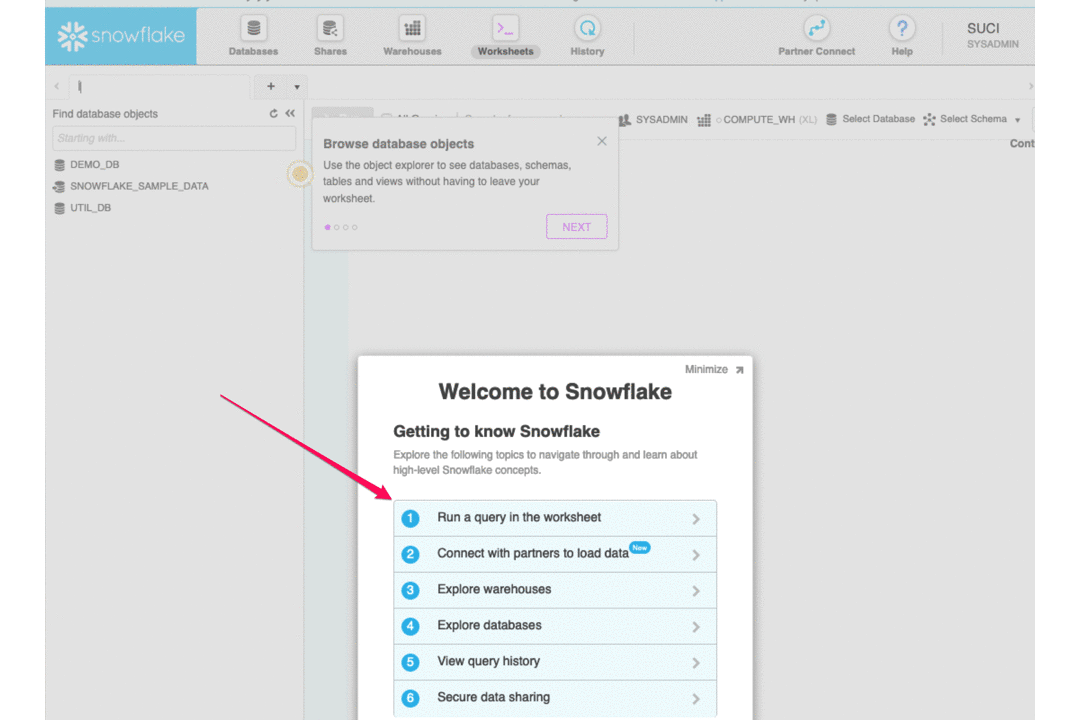1080x720 pixels.
Task: Open the Warehouses page icon
Action: [412, 29]
